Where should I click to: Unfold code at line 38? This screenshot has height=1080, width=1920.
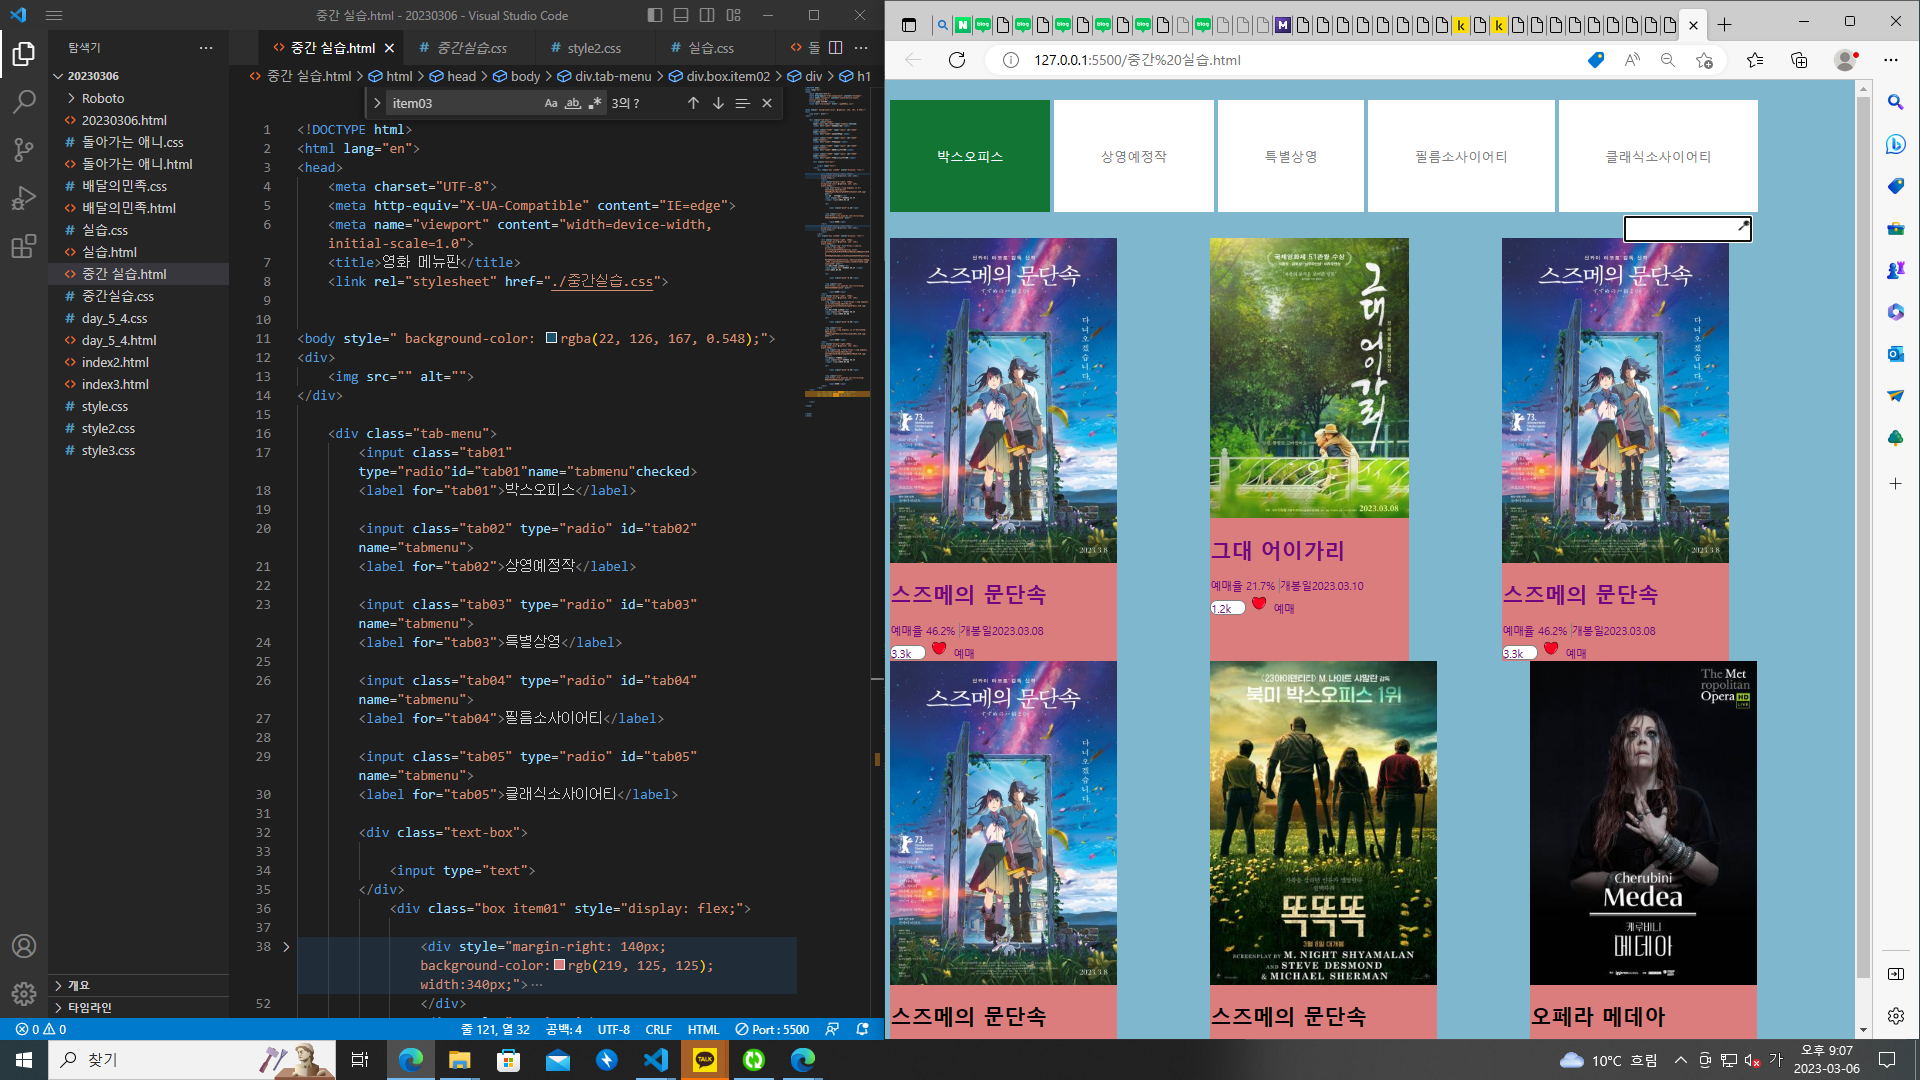286,947
